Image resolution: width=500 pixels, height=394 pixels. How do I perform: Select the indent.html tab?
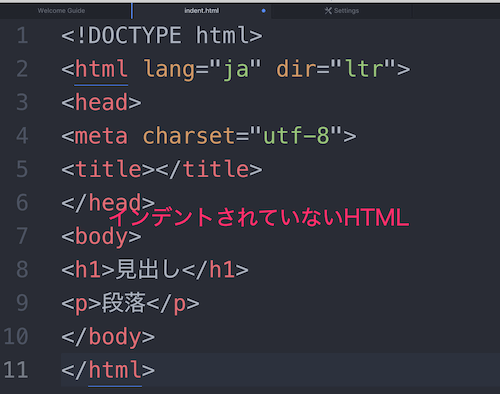tap(202, 11)
